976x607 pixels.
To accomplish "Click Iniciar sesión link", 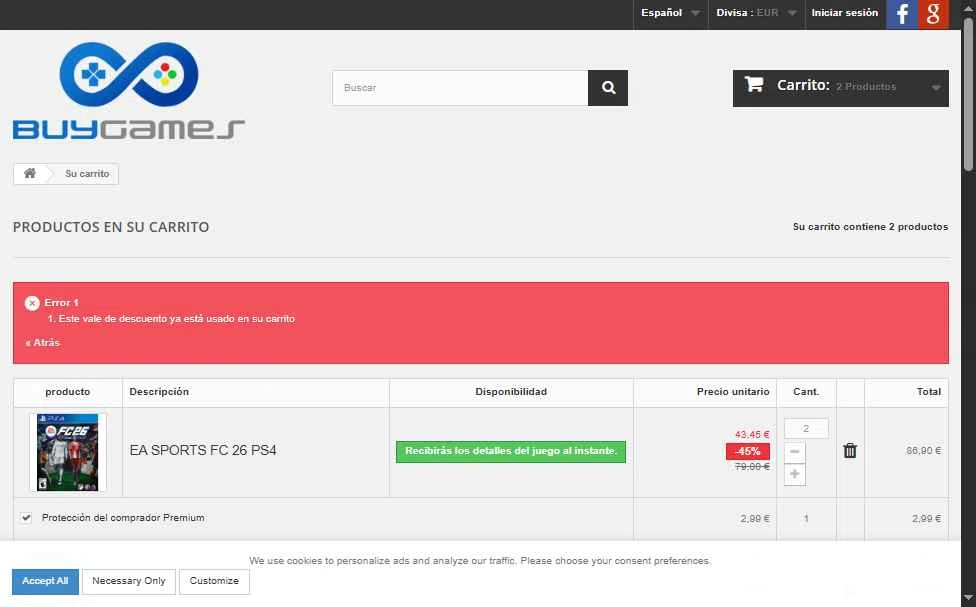I will [x=845, y=12].
